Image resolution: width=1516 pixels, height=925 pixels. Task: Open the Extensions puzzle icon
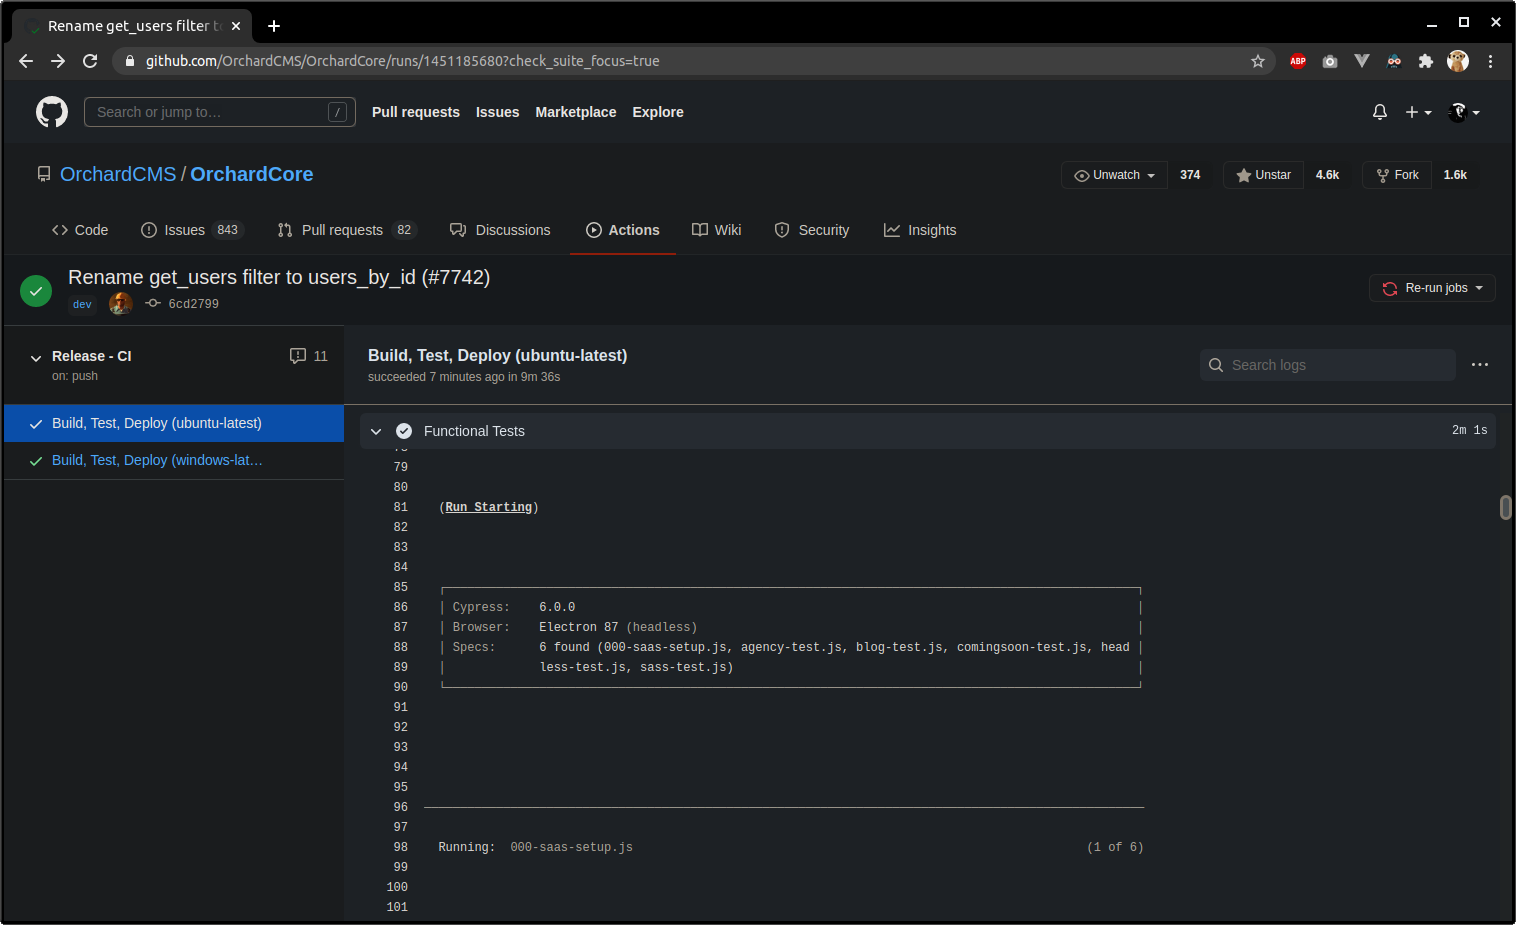pyautogui.click(x=1426, y=61)
